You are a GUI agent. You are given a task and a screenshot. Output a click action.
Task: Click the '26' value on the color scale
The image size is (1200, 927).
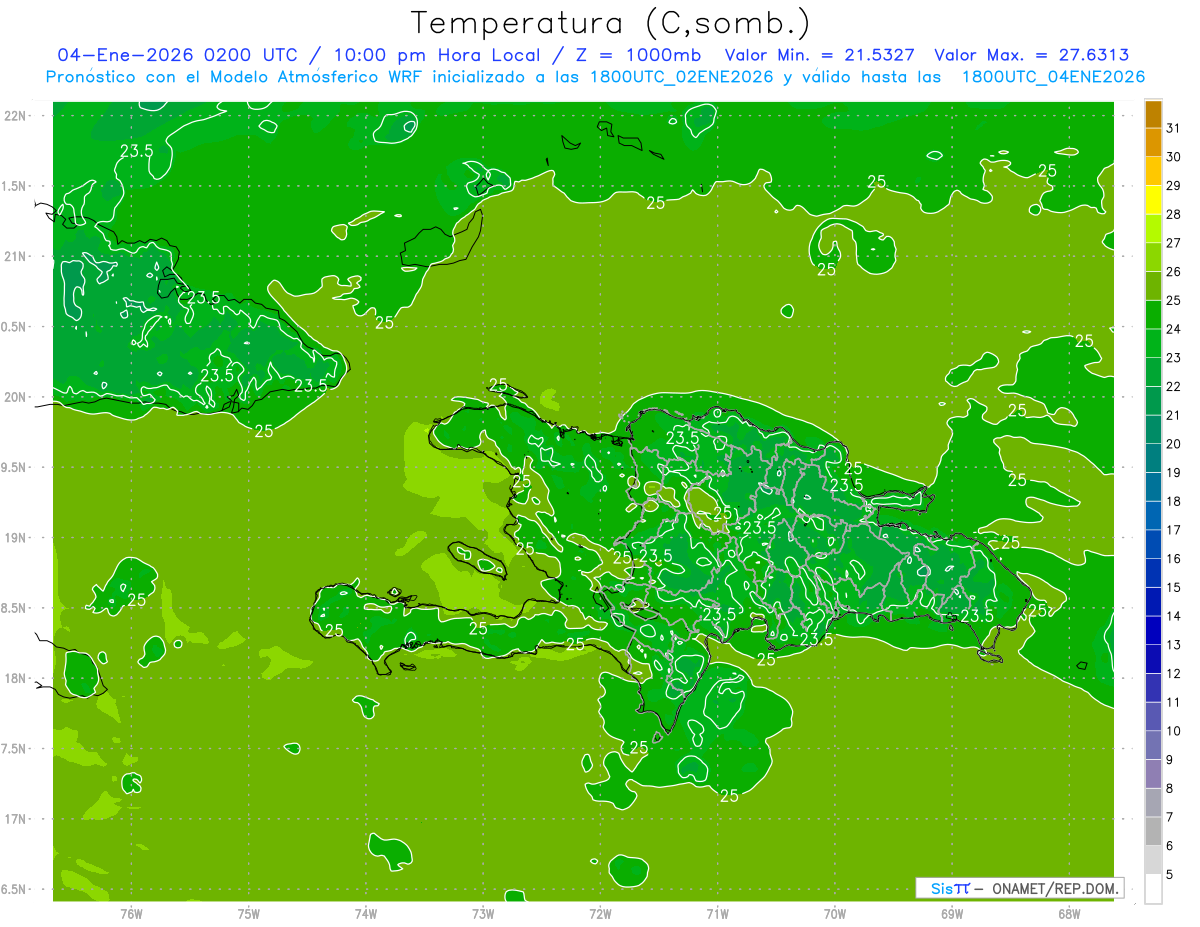tap(1174, 272)
